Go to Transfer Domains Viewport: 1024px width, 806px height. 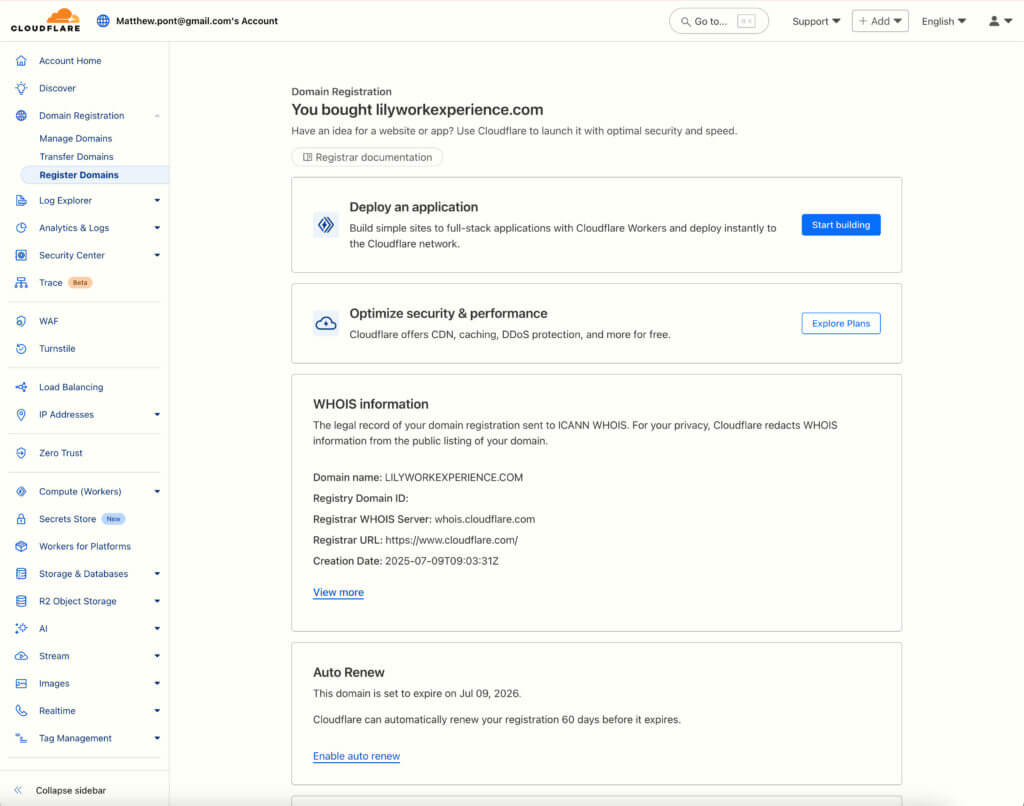(76, 157)
